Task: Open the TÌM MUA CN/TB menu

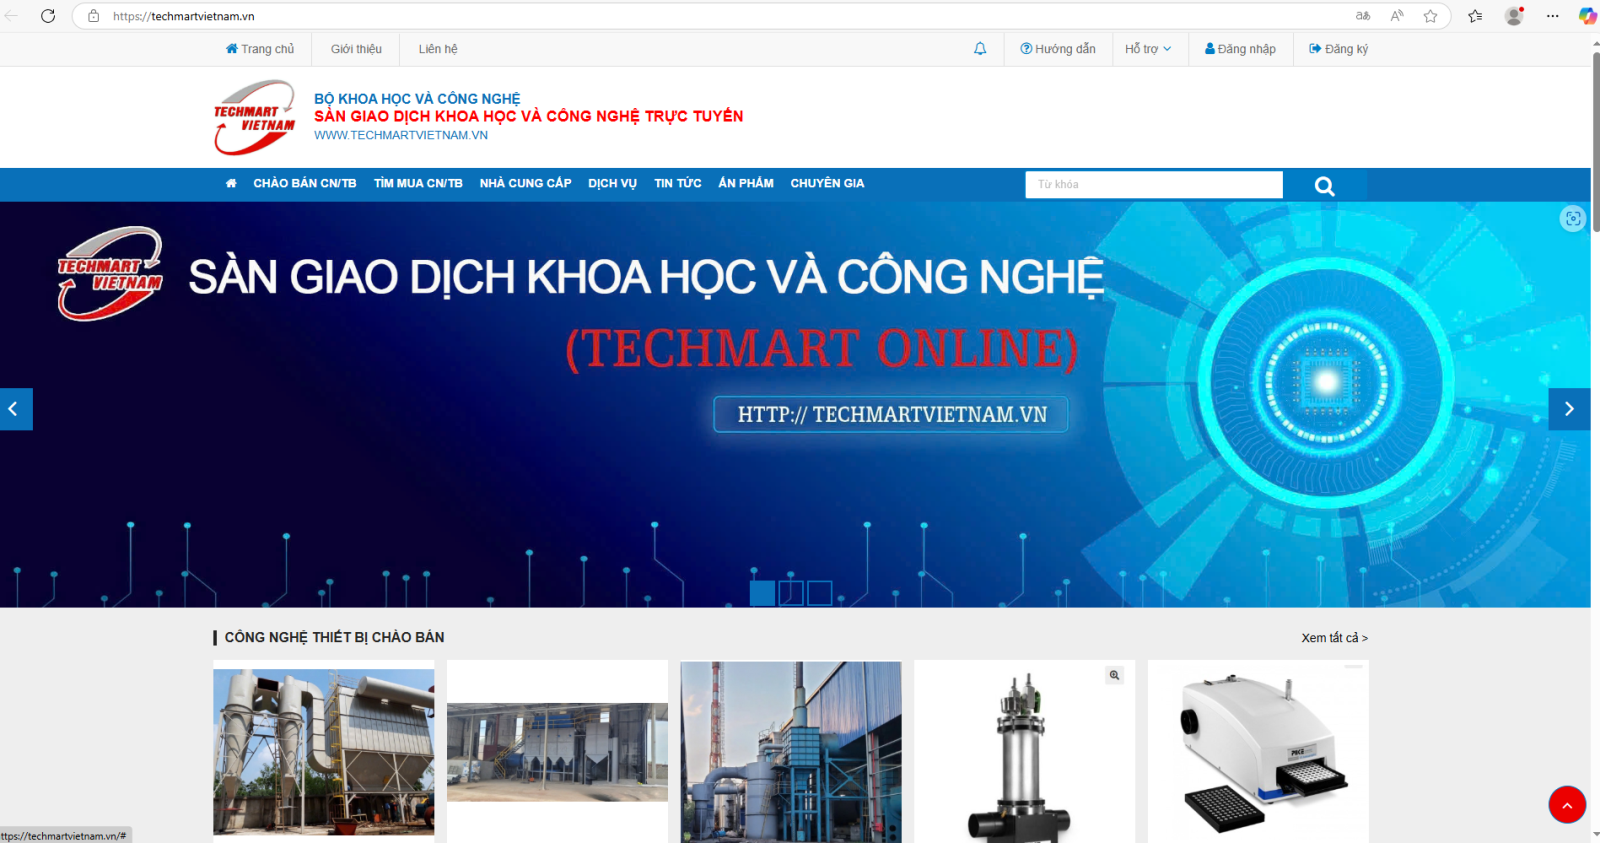Action: pos(418,183)
